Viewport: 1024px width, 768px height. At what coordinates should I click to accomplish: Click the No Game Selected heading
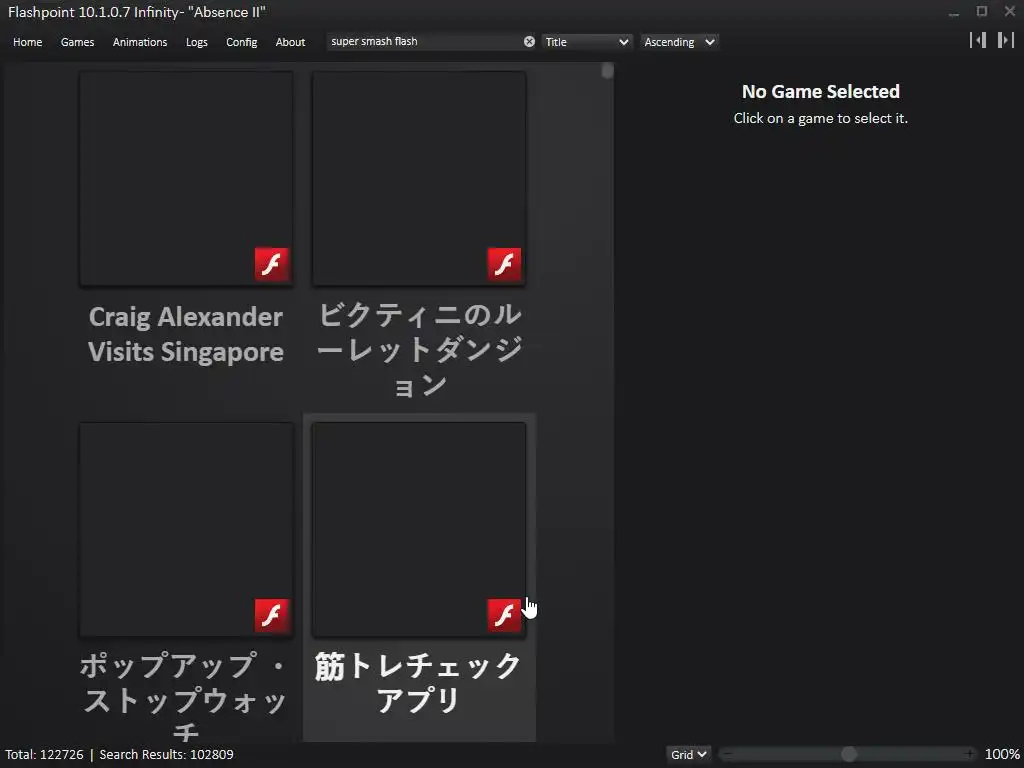[x=821, y=91]
